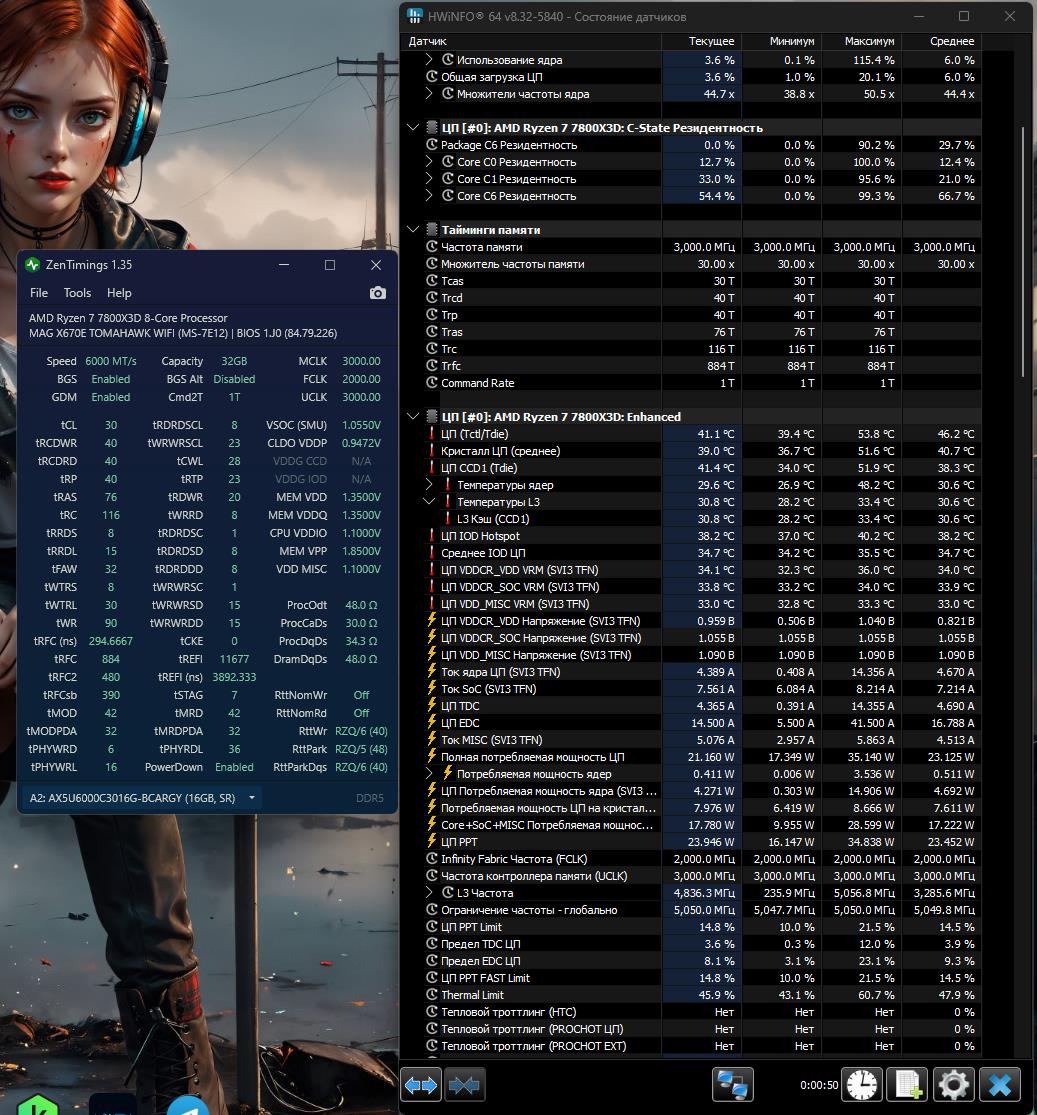Click the thermometer icon of Кристалл ЦП (среднее)
The height and width of the screenshot is (1115, 1037).
[431, 451]
